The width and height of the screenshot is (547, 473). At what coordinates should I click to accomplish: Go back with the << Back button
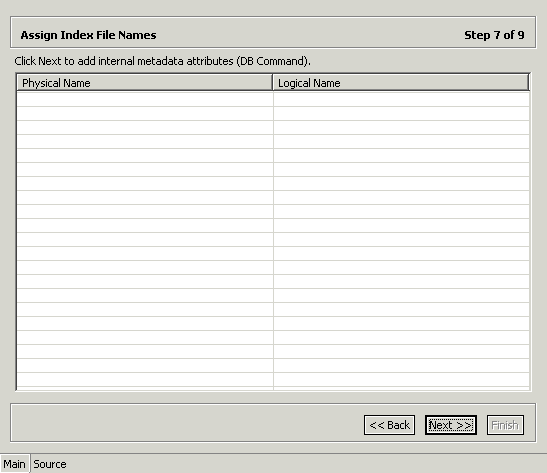tap(389, 425)
